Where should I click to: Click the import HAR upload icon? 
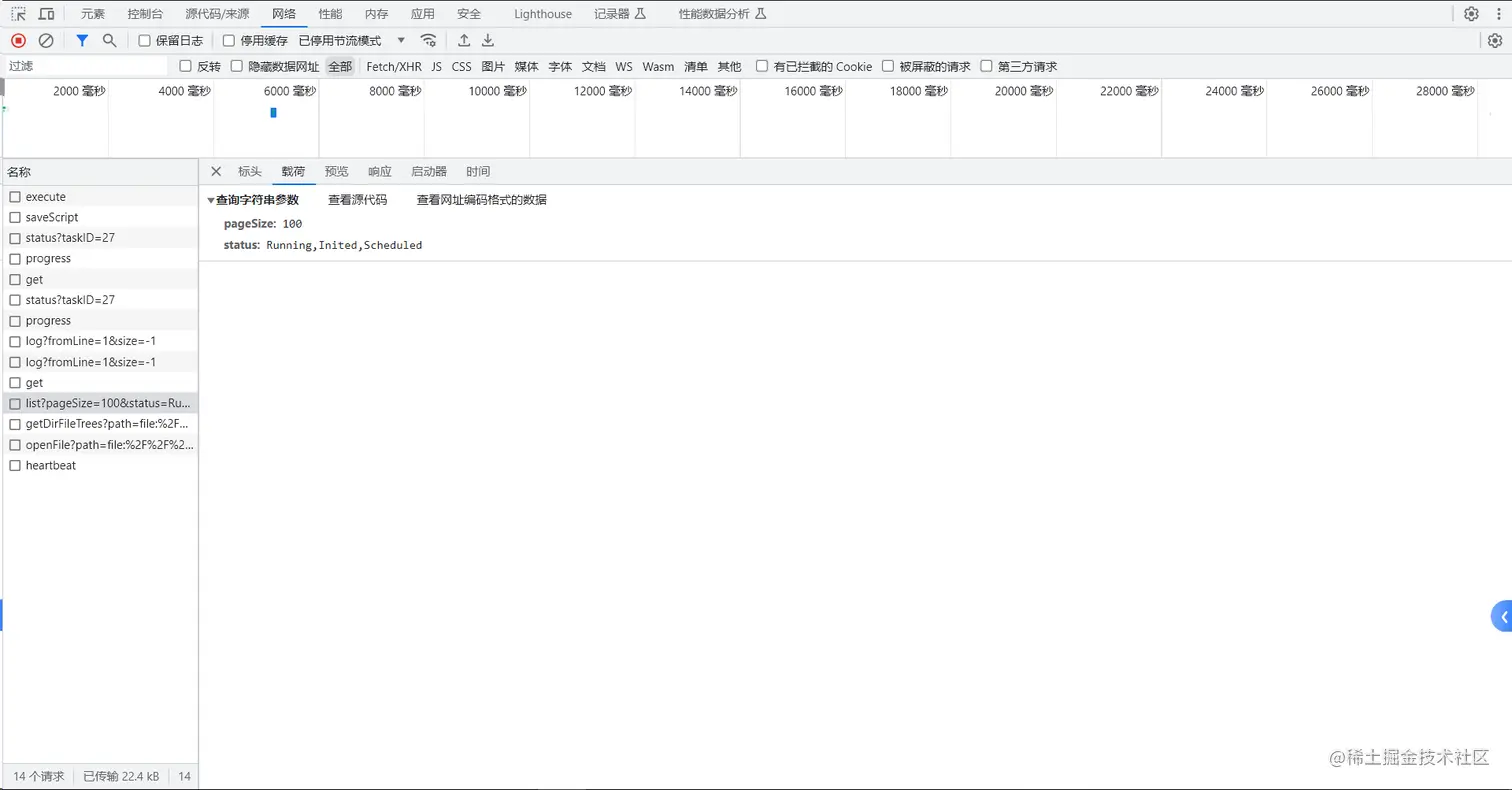coord(464,40)
